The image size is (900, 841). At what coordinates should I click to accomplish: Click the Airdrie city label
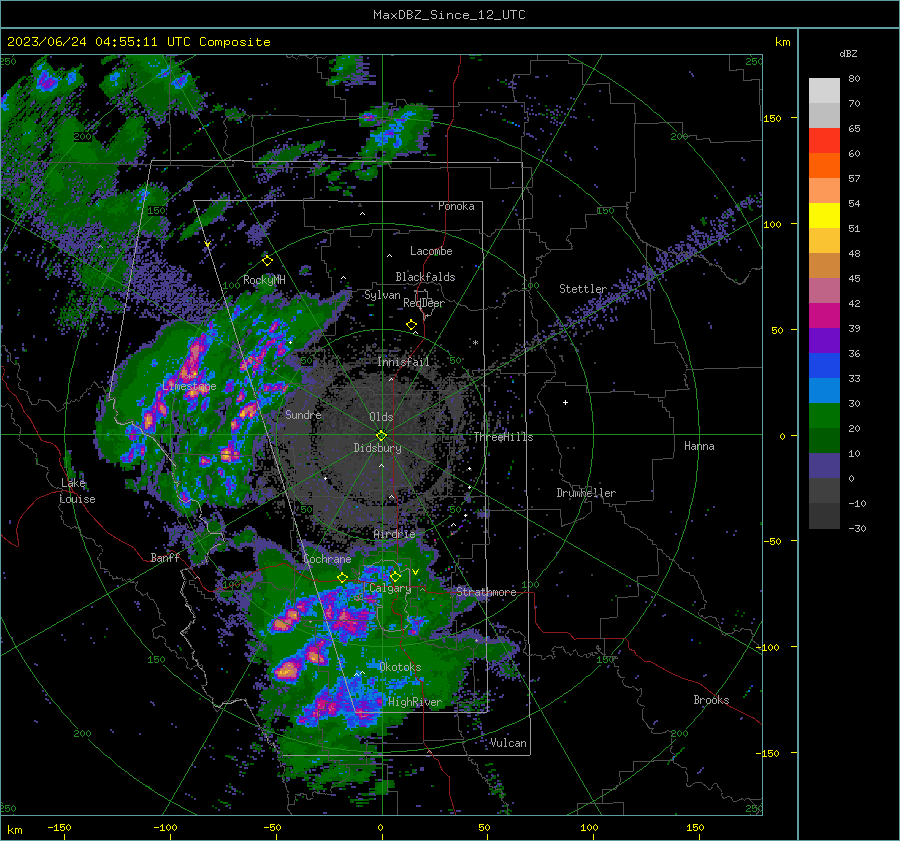tap(394, 534)
